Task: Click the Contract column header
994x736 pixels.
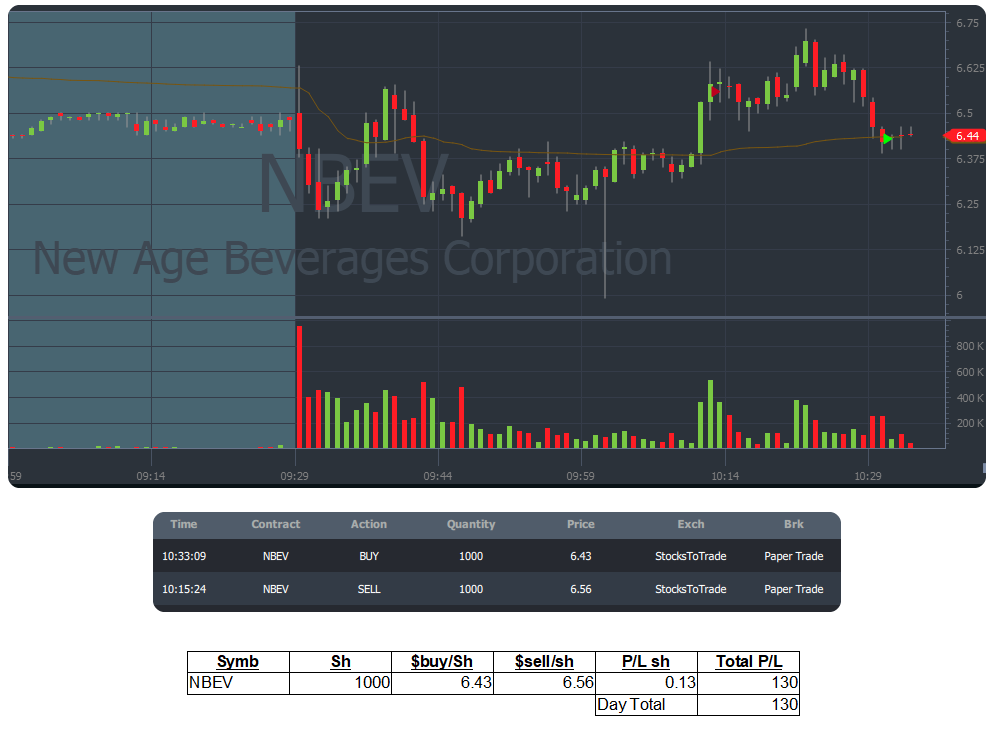Action: [x=275, y=524]
